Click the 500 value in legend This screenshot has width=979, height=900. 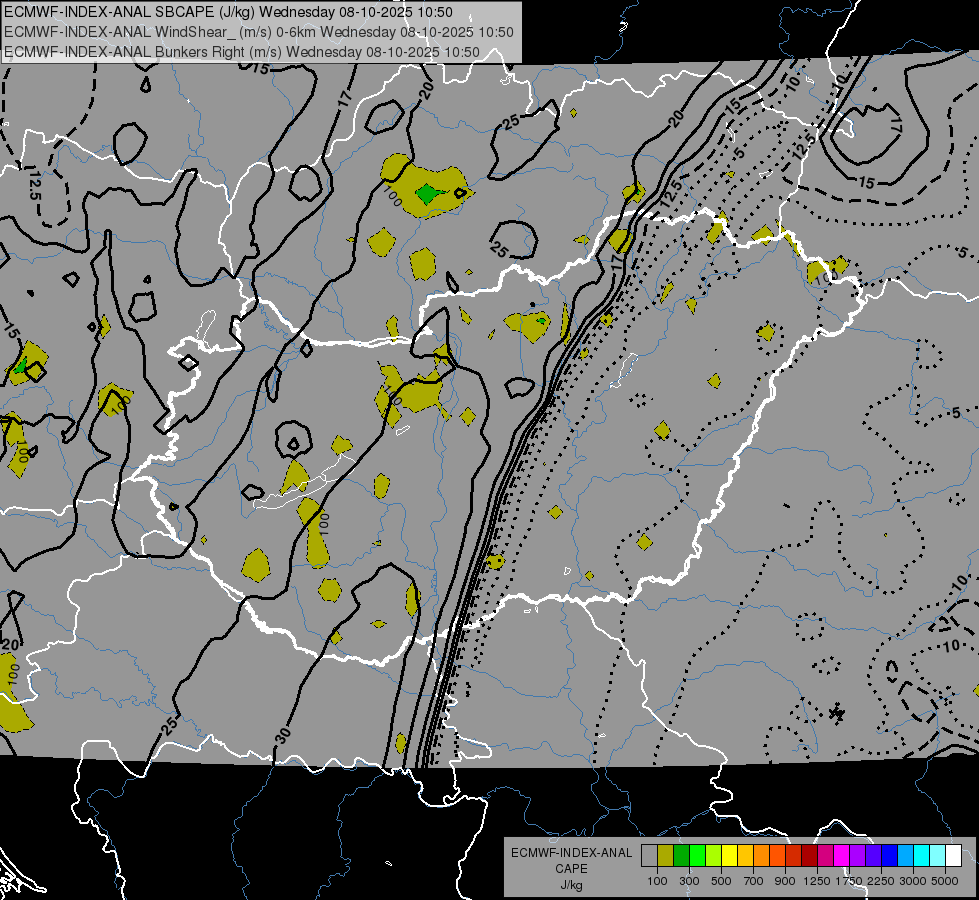click(x=721, y=881)
